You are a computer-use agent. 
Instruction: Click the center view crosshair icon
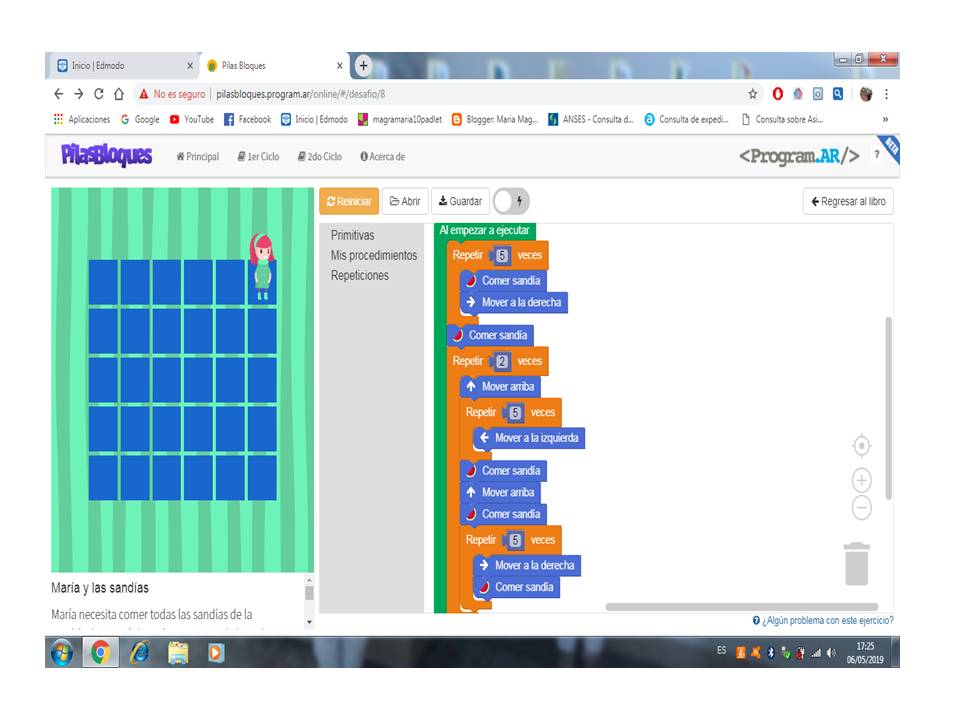[861, 445]
